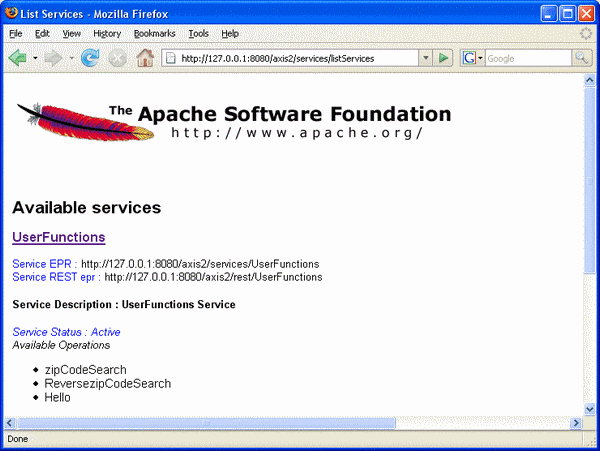
Task: Go to the Home page icon
Action: point(145,58)
